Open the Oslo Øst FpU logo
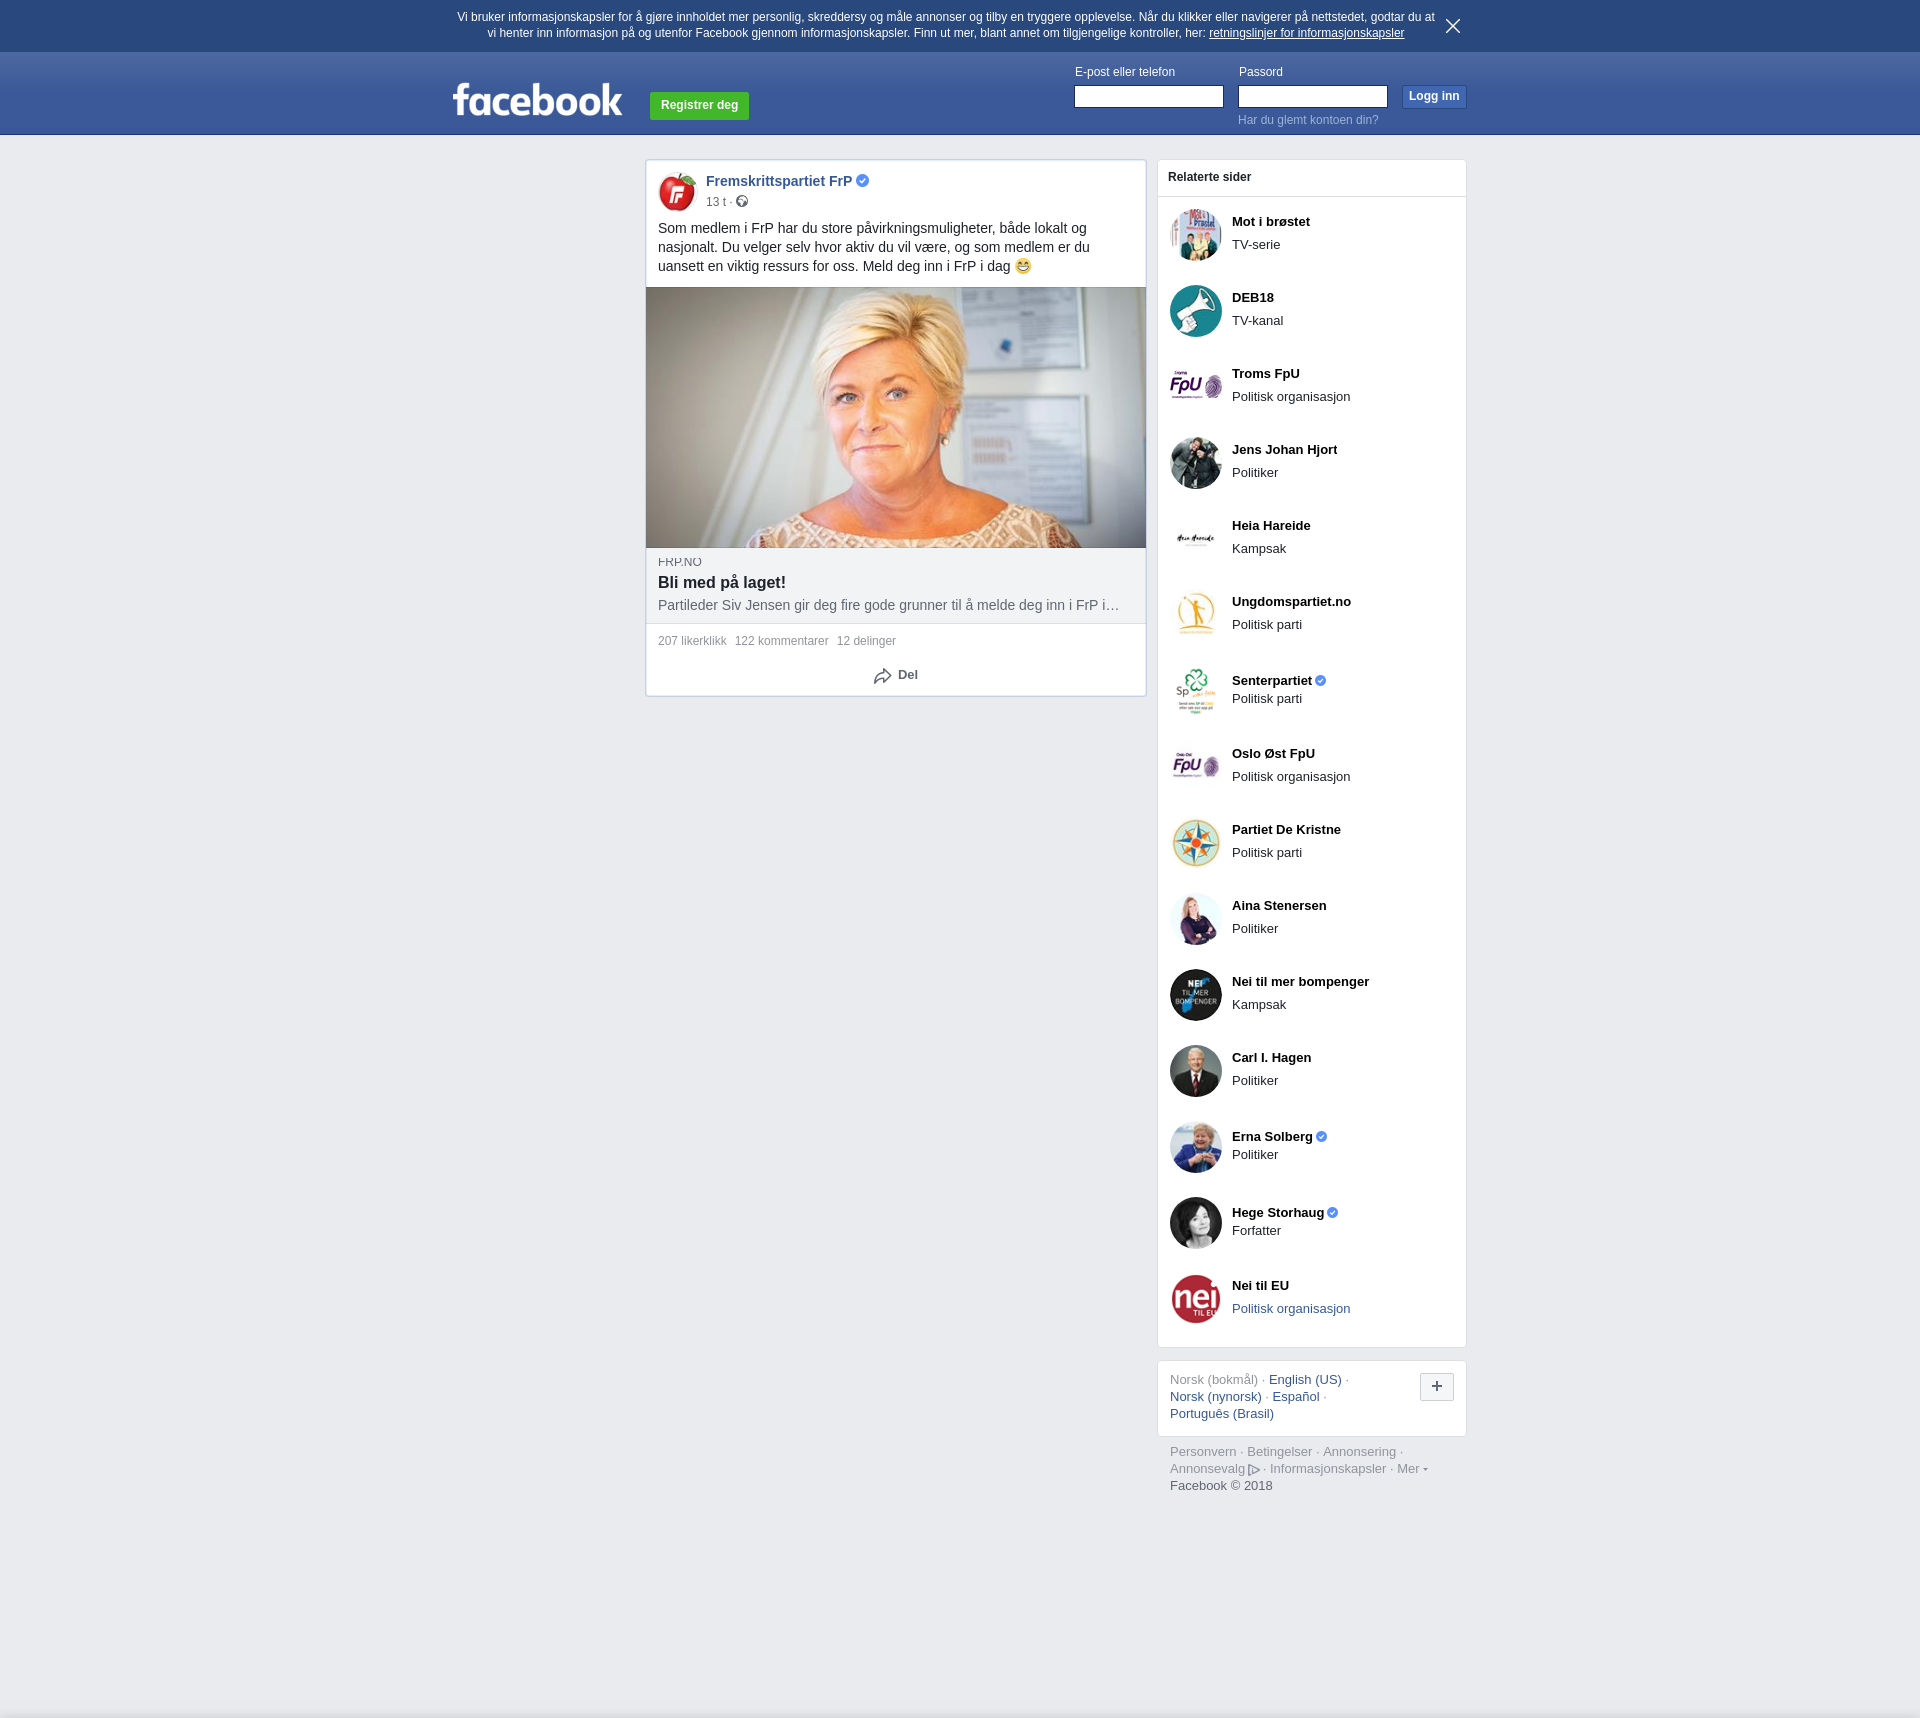The width and height of the screenshot is (1920, 1718). tap(1196, 767)
